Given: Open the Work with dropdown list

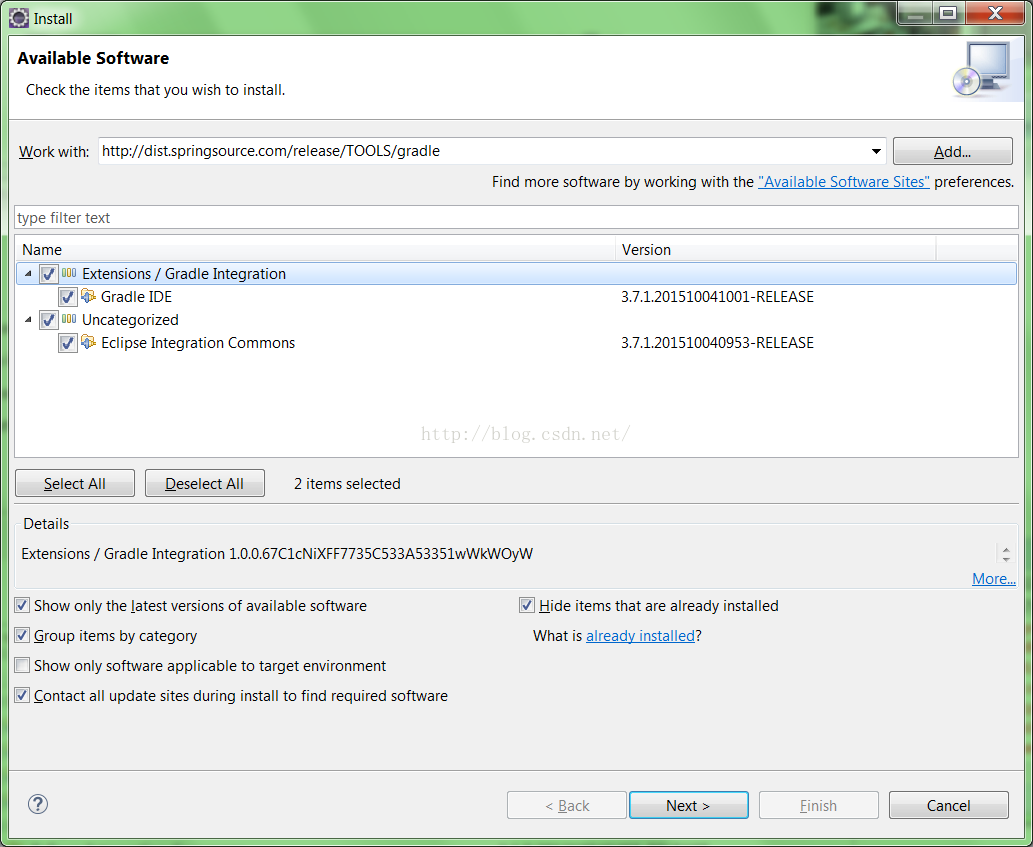Looking at the screenshot, I should 876,151.
